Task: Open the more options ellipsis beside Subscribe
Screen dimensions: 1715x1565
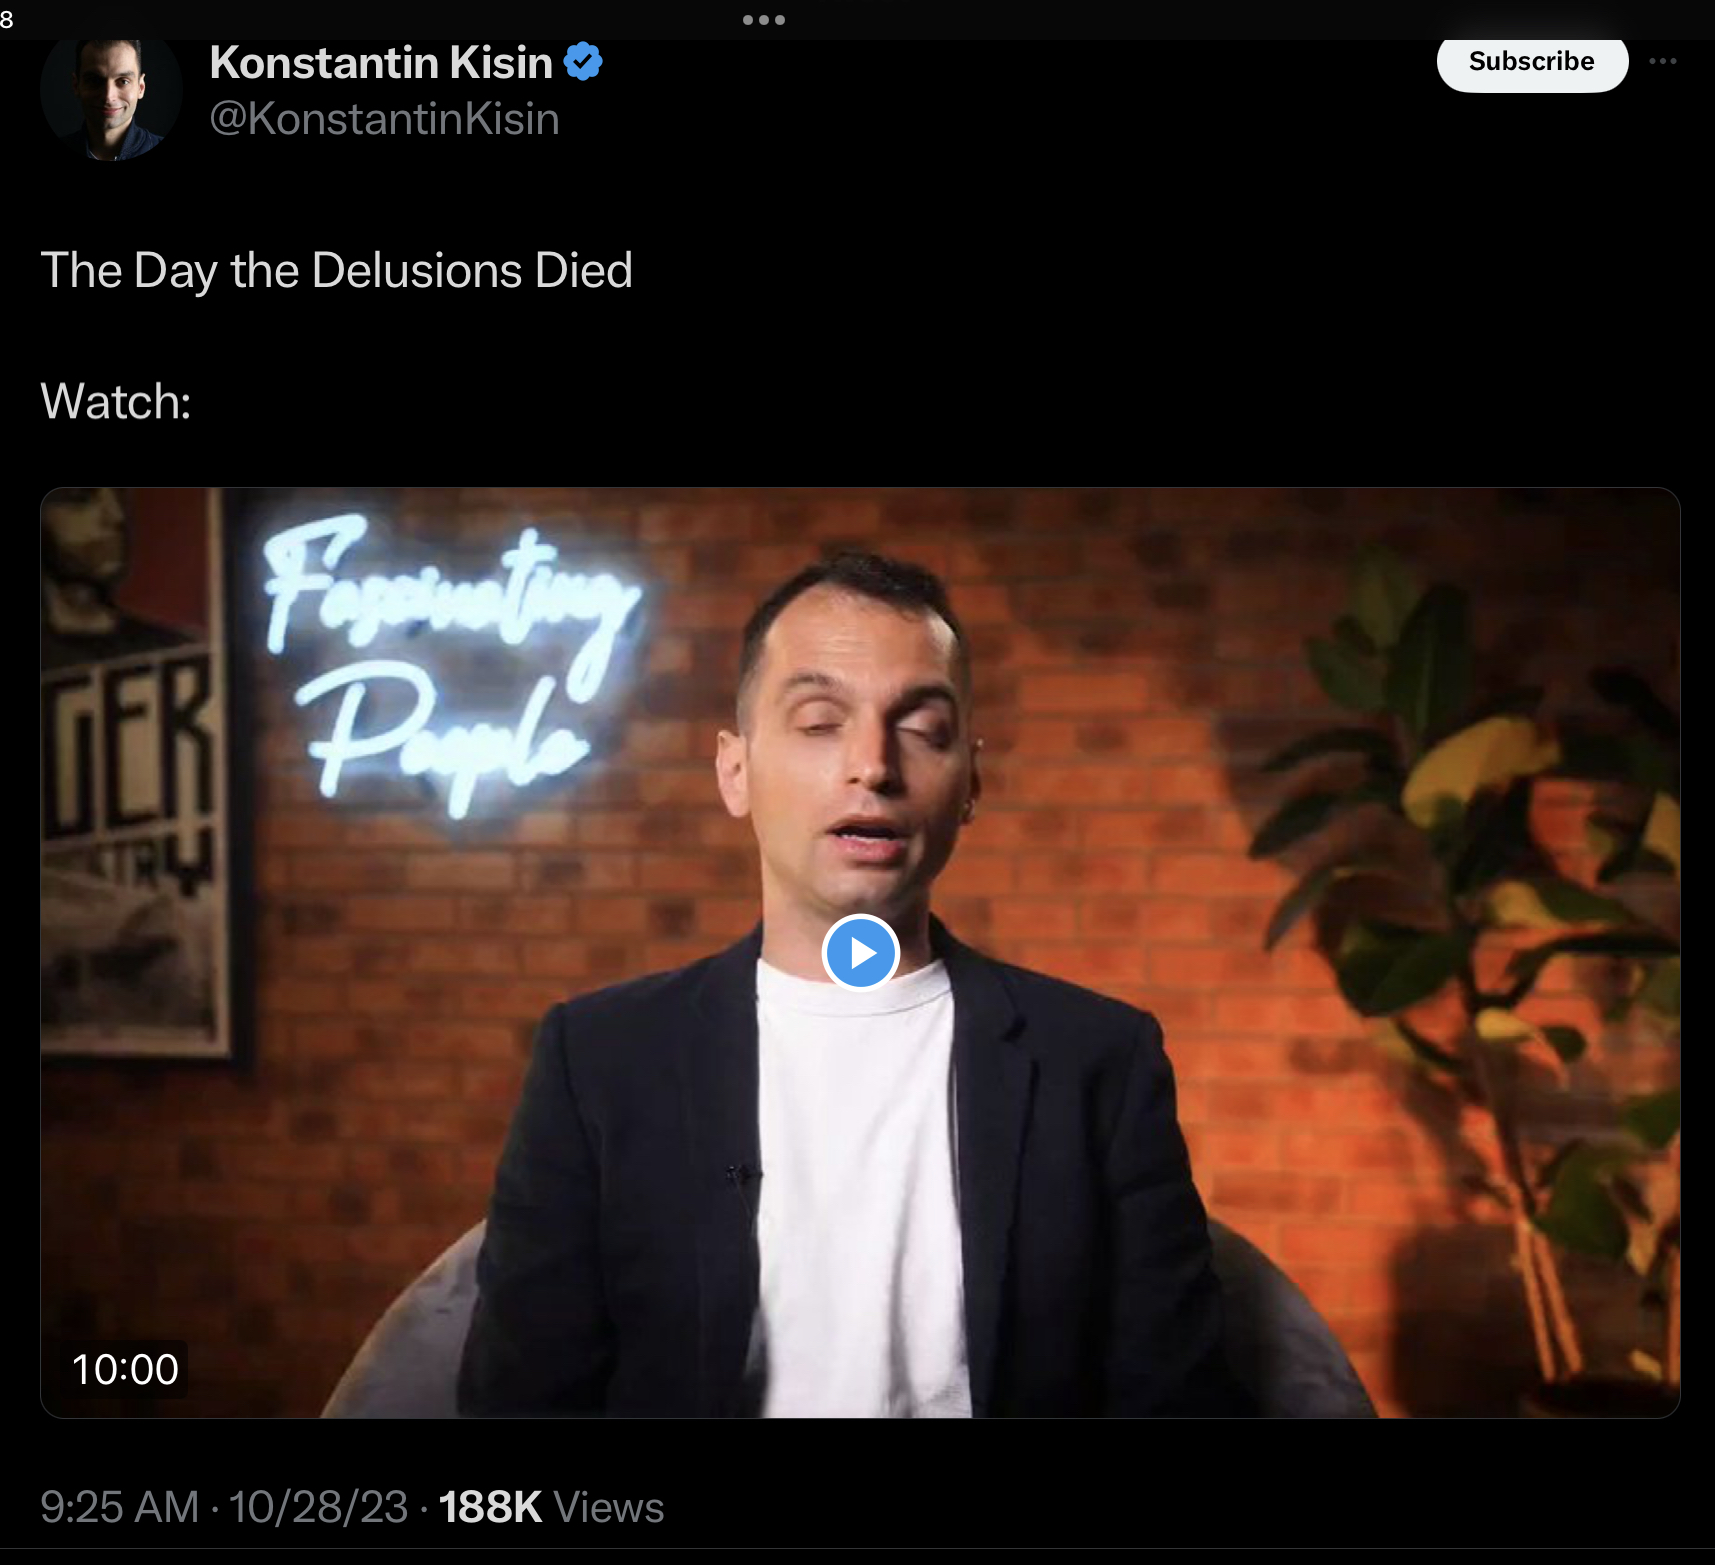Action: pos(1662,61)
